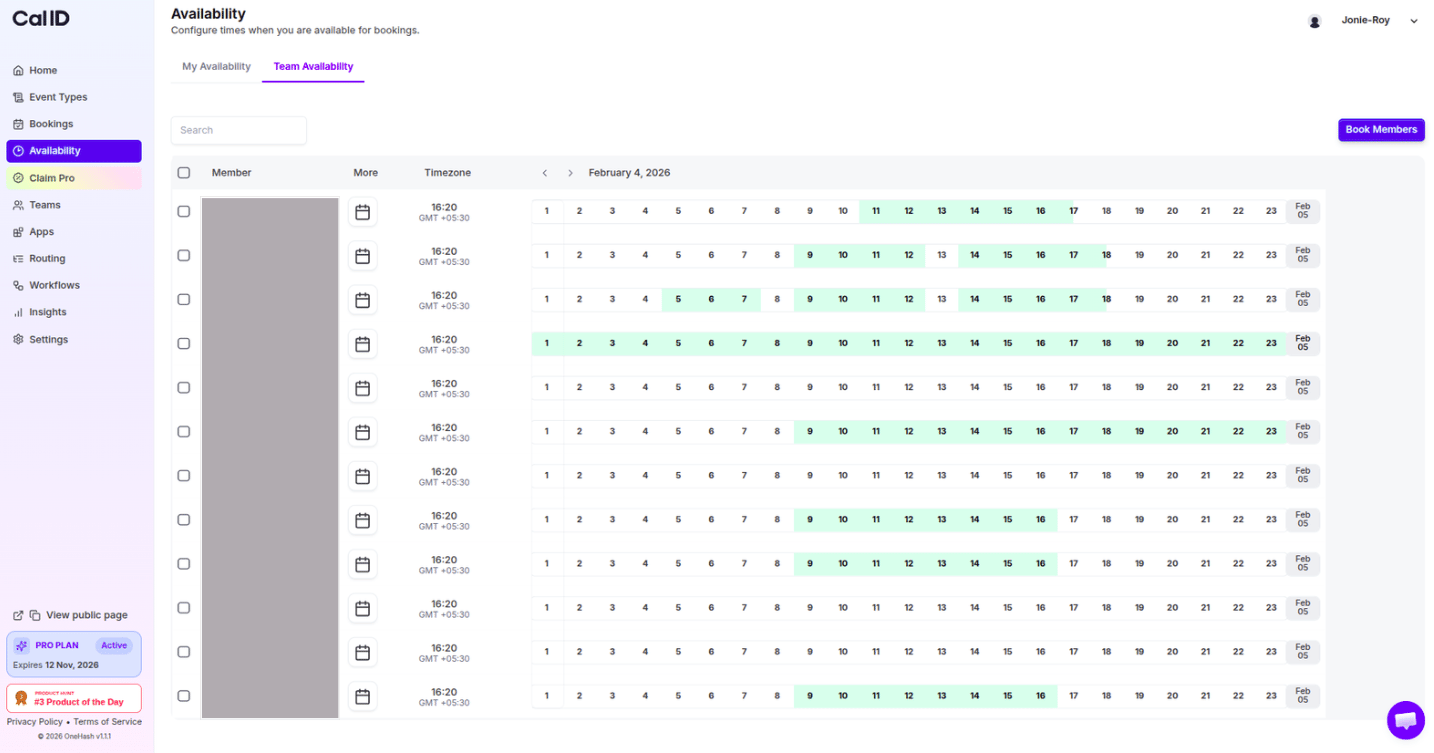Click the Timezone column header
The image size is (1434, 753).
click(x=447, y=173)
